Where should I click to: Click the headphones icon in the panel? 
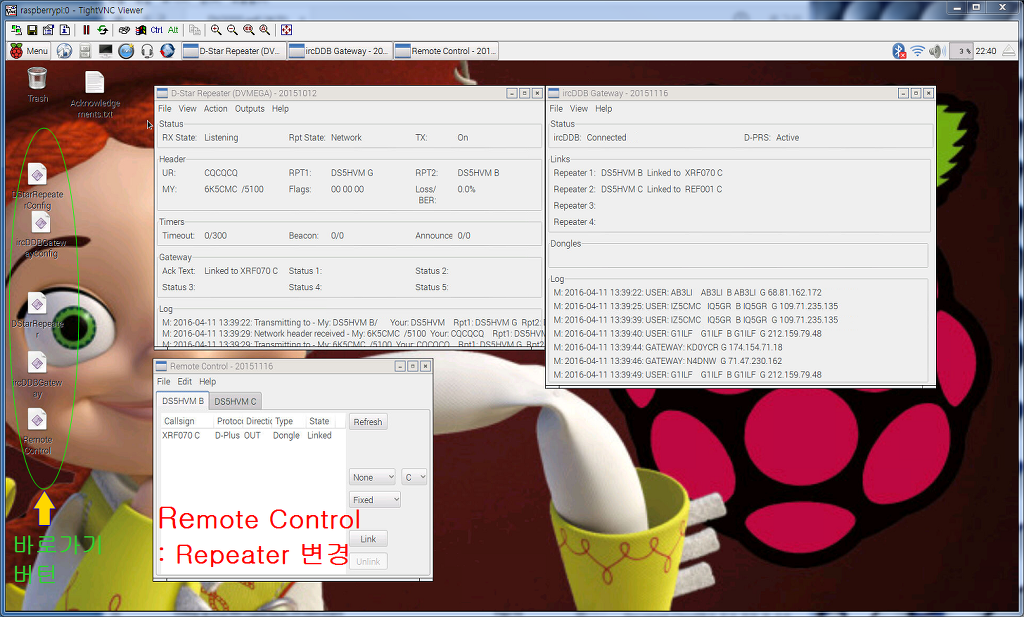147,51
